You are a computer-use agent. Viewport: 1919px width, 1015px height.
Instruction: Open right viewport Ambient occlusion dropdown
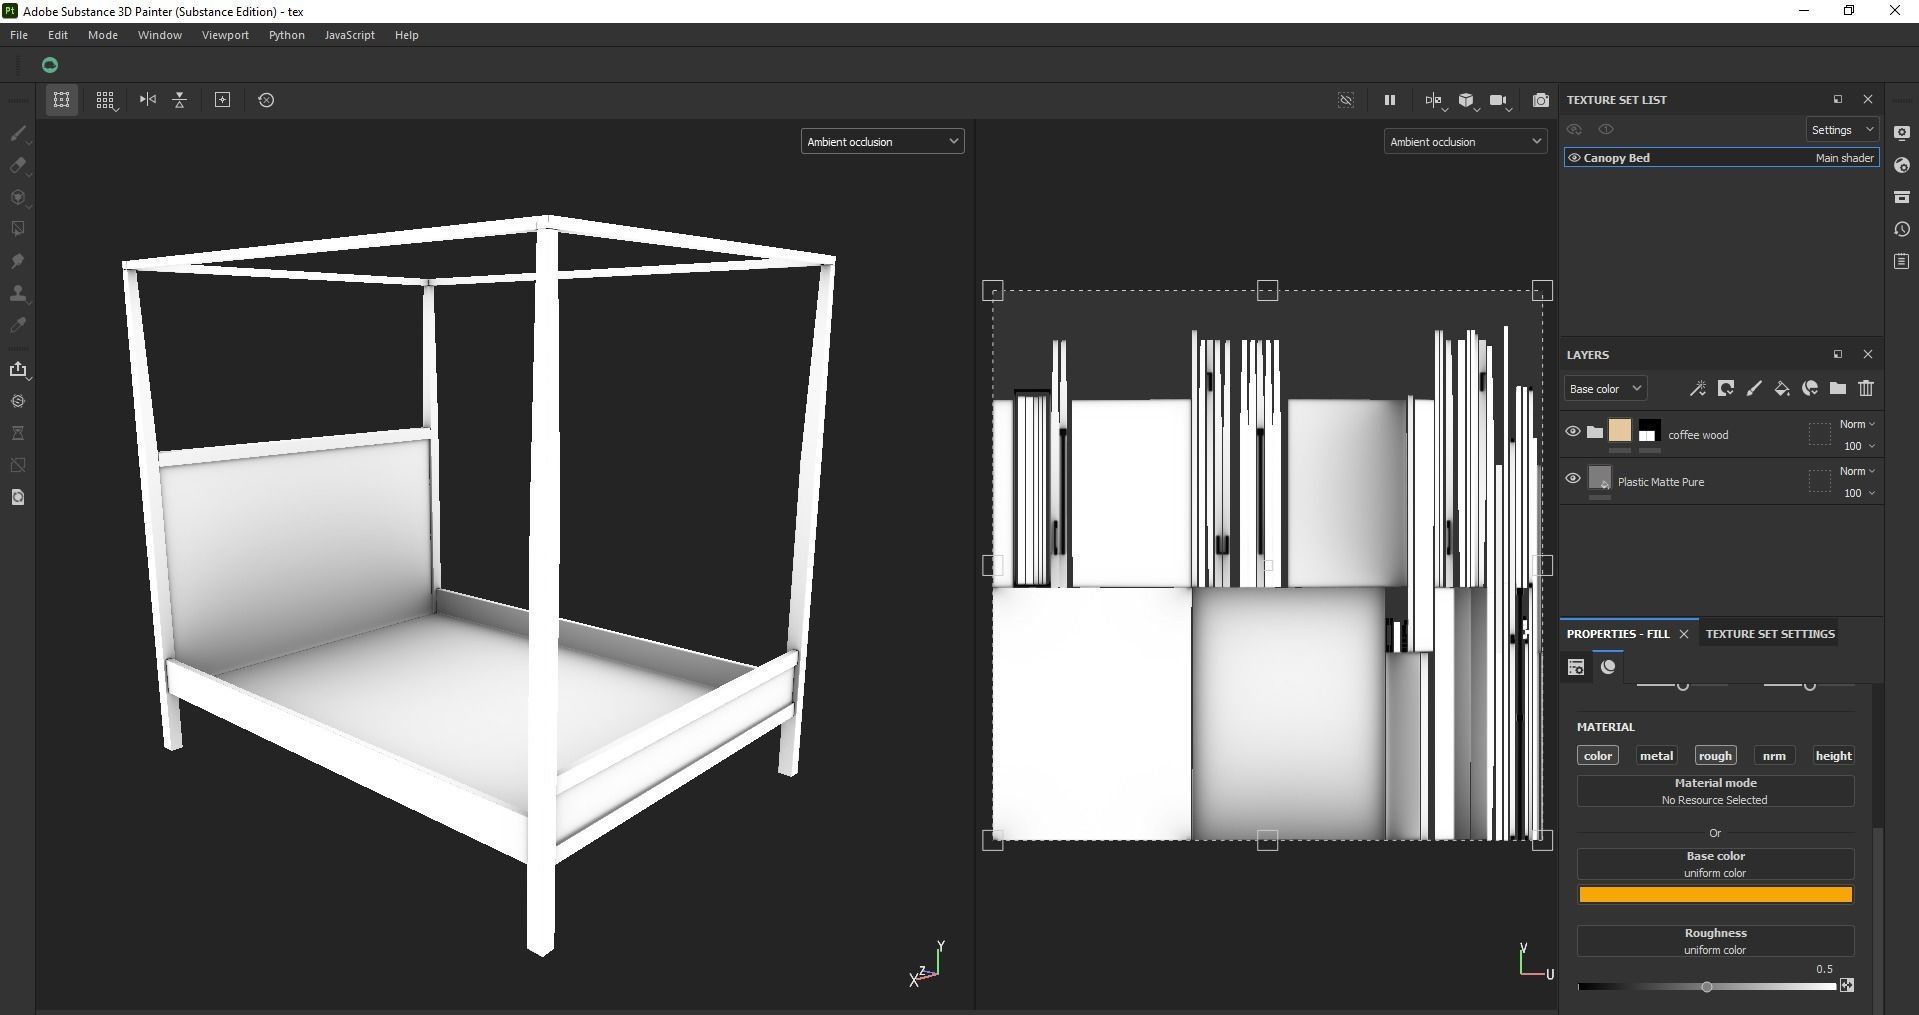(x=1465, y=142)
